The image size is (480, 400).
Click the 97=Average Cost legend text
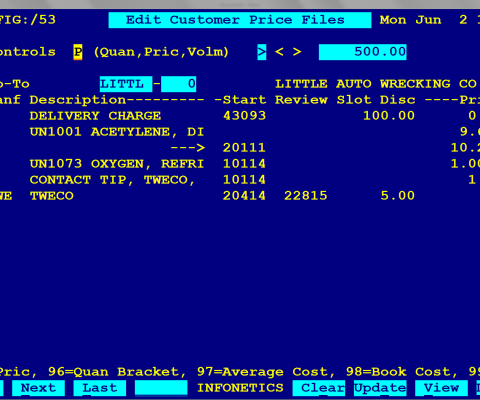click(266, 372)
